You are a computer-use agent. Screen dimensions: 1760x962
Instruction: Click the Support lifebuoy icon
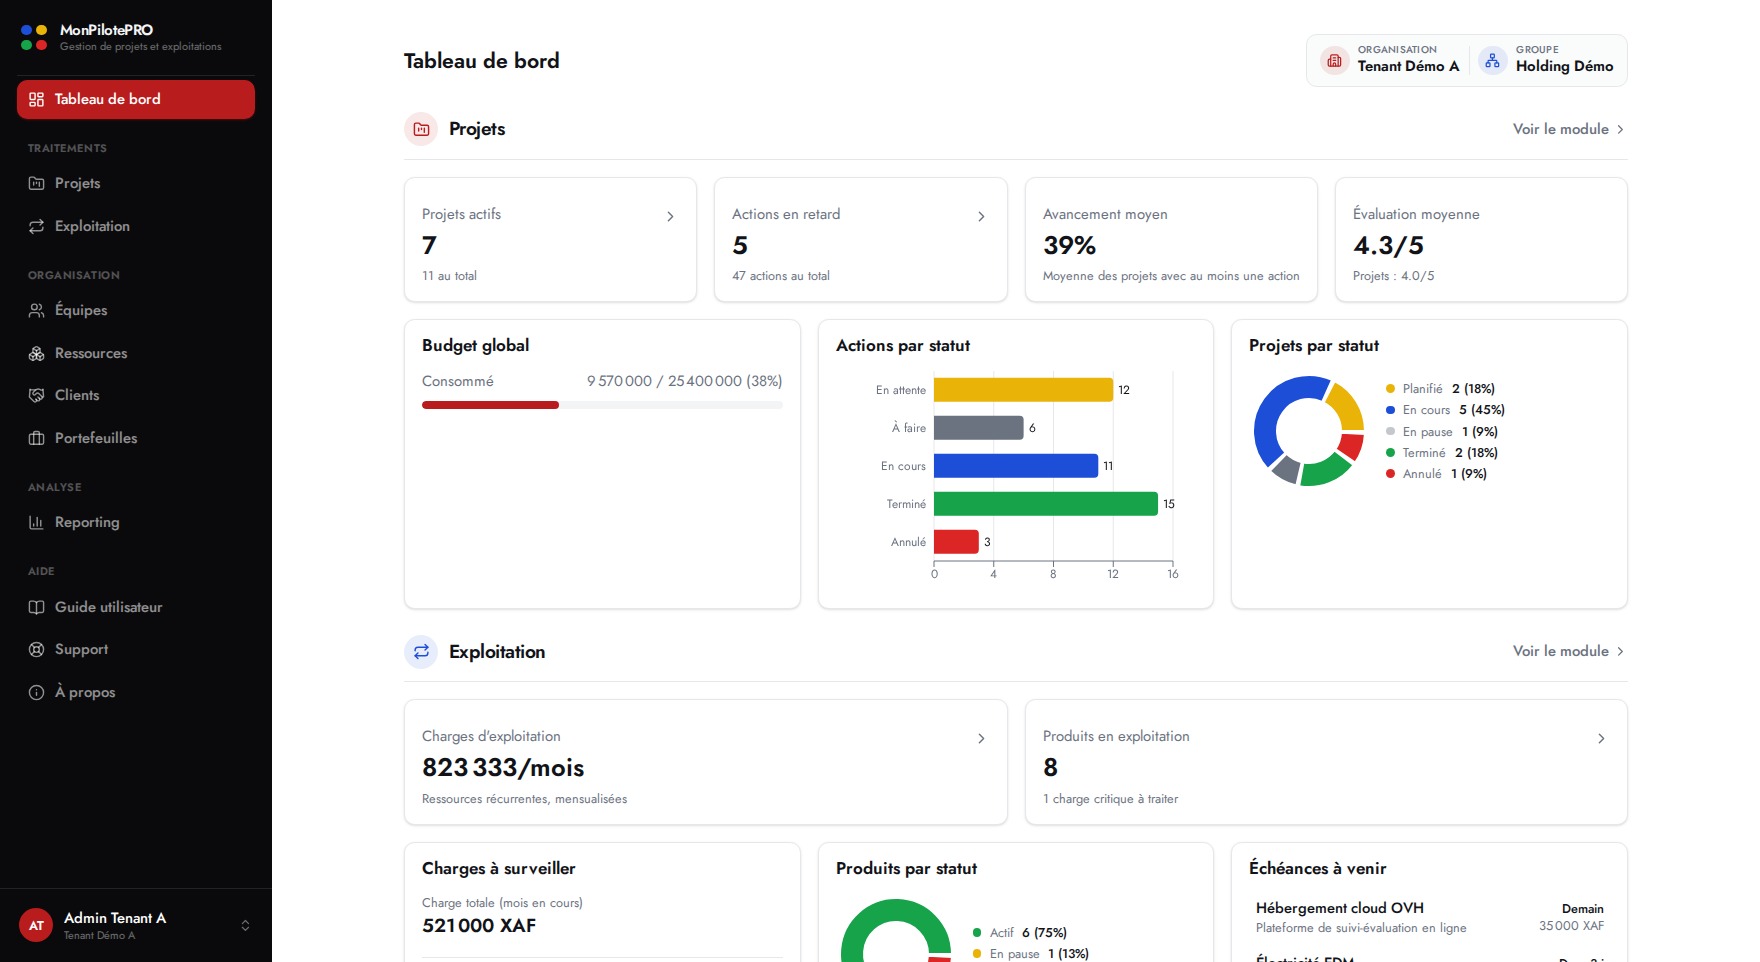click(36, 649)
